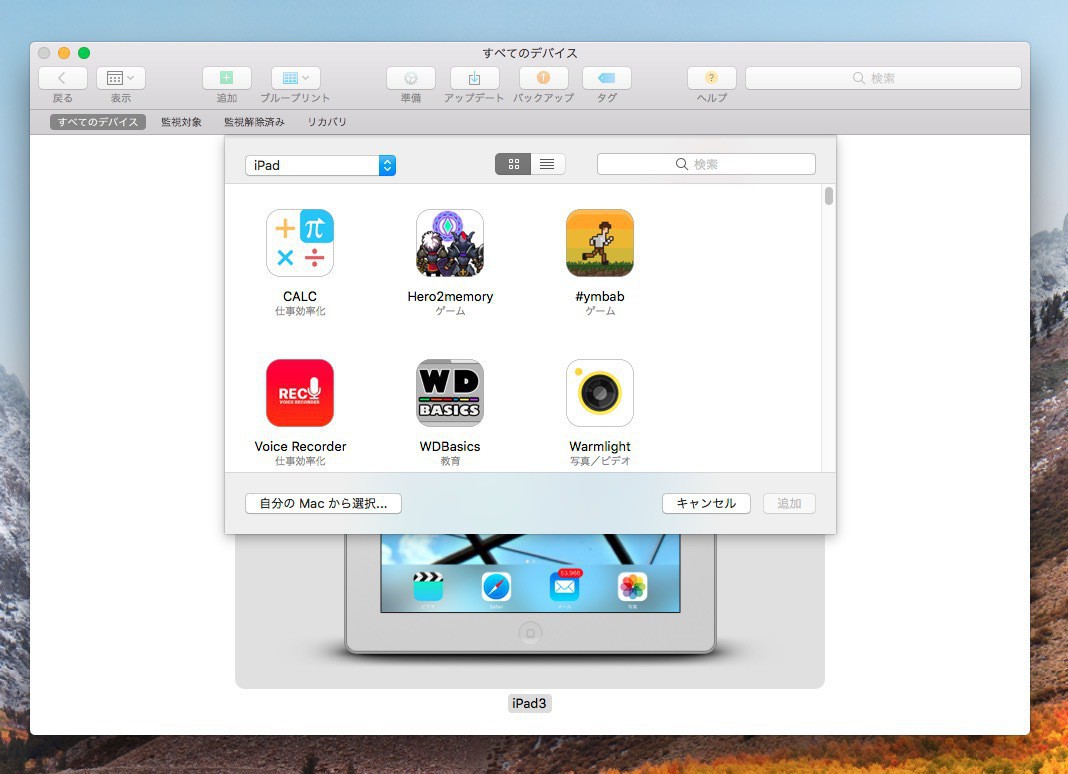The width and height of the screenshot is (1068, 774).
Task: Click the Photos icon on iPad dock
Action: point(632,587)
